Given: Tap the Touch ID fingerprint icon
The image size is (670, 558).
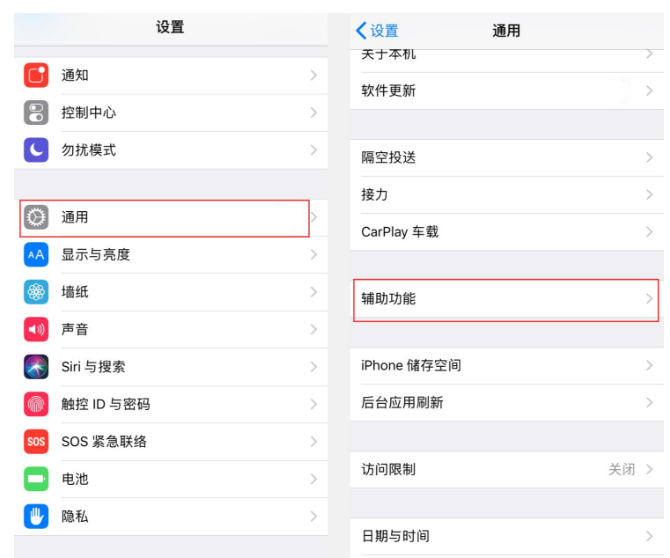Looking at the screenshot, I should tap(36, 404).
